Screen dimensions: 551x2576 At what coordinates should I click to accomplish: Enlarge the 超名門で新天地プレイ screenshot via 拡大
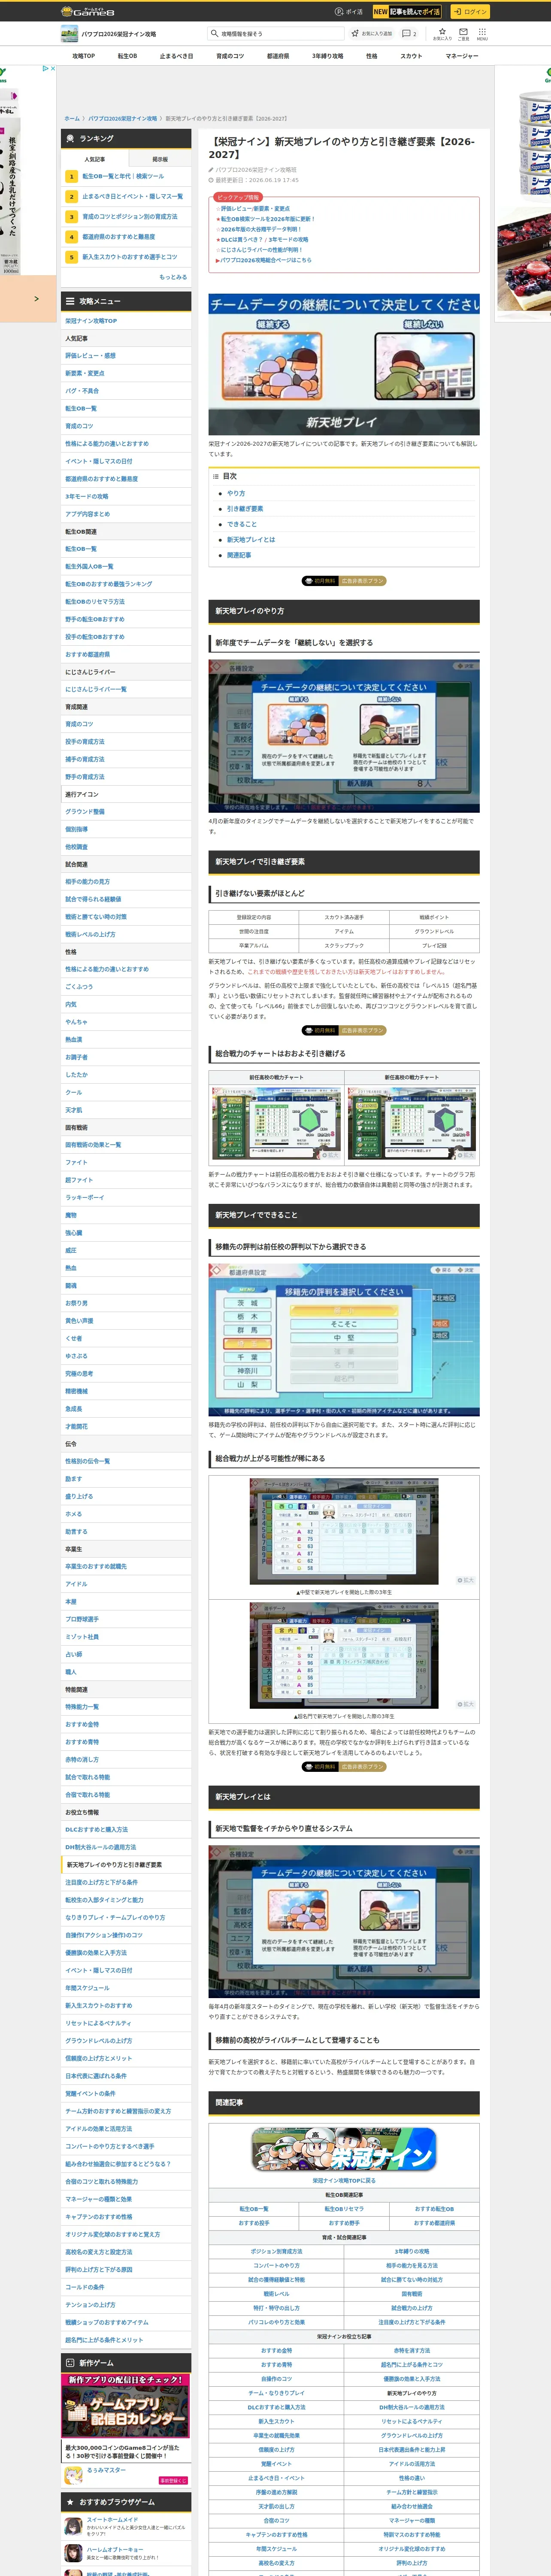click(x=465, y=1704)
